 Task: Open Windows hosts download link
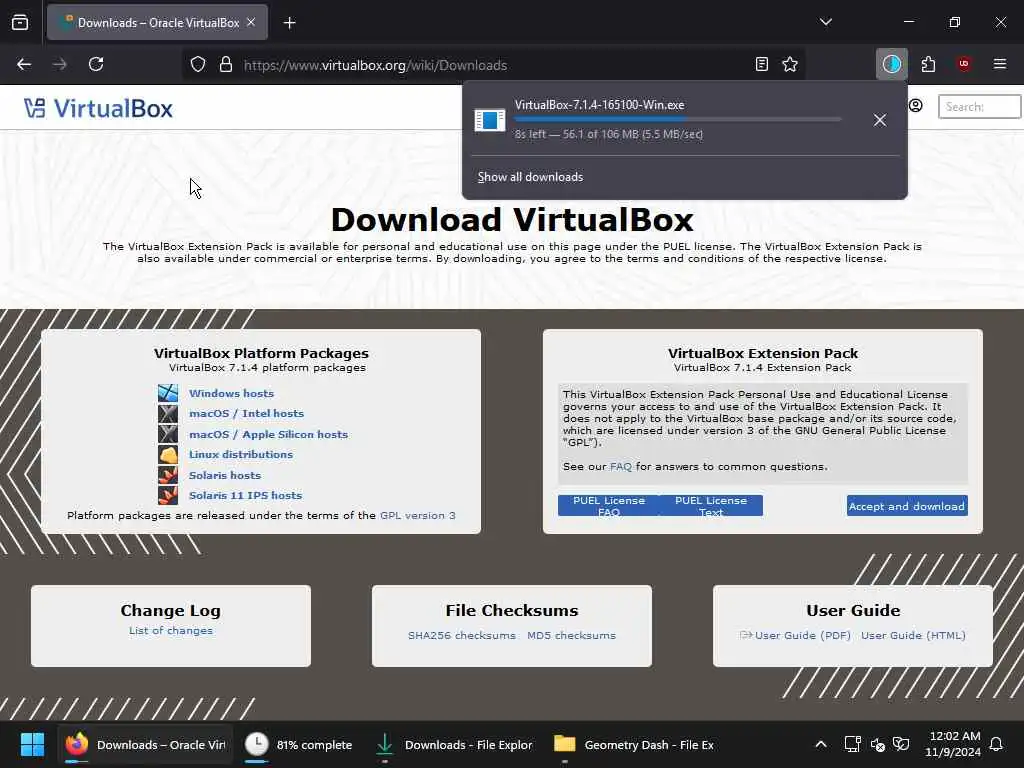231,393
